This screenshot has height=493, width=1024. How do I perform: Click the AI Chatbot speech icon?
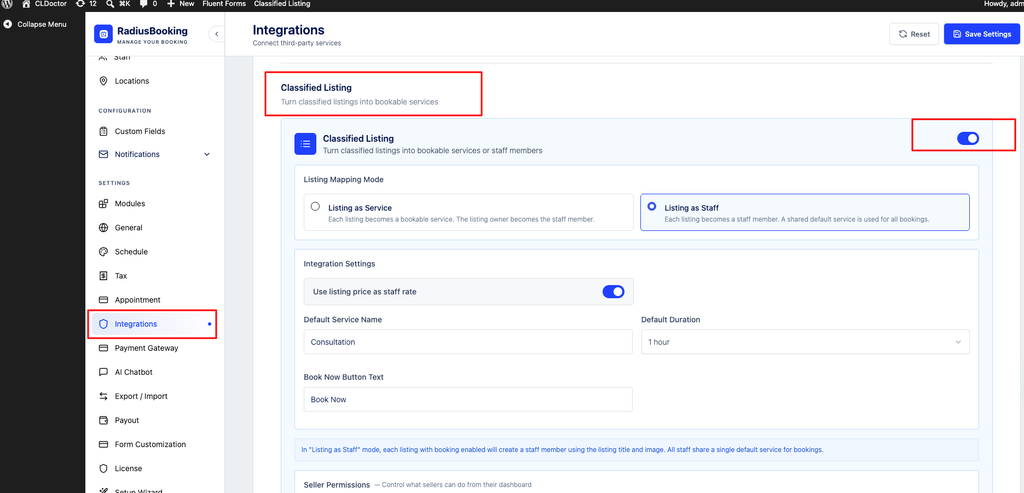point(103,372)
